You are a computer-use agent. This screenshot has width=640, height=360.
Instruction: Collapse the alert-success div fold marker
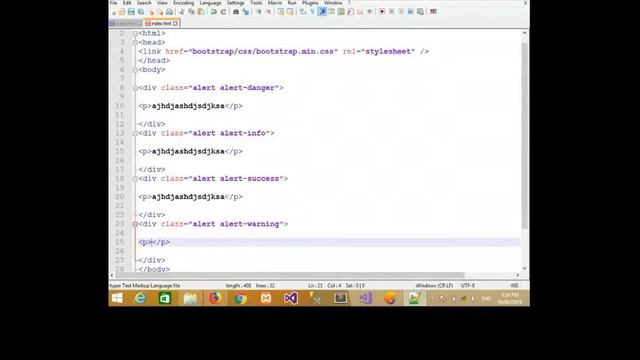(x=135, y=179)
